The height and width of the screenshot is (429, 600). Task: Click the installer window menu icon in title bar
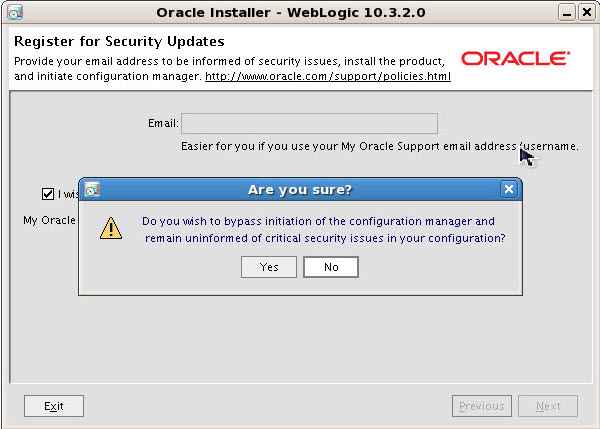tap(15, 12)
